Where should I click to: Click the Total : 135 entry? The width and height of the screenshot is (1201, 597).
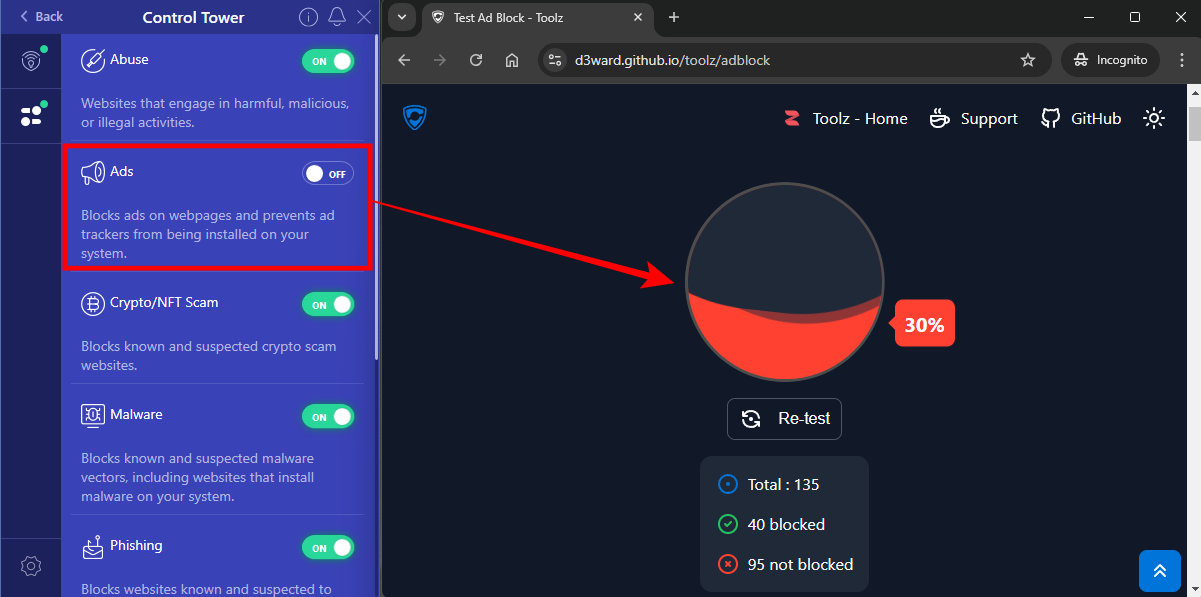(x=768, y=485)
